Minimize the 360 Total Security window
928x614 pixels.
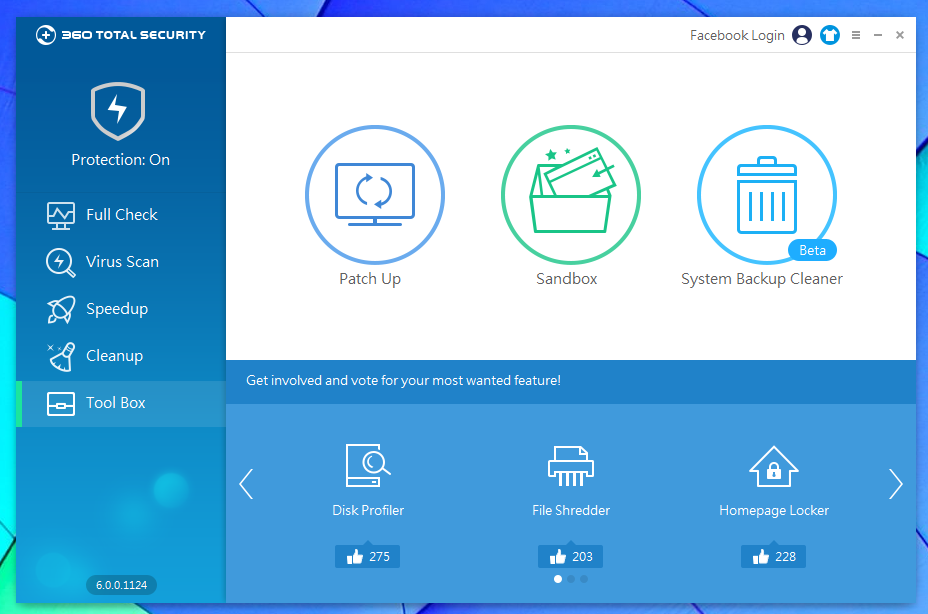point(878,35)
